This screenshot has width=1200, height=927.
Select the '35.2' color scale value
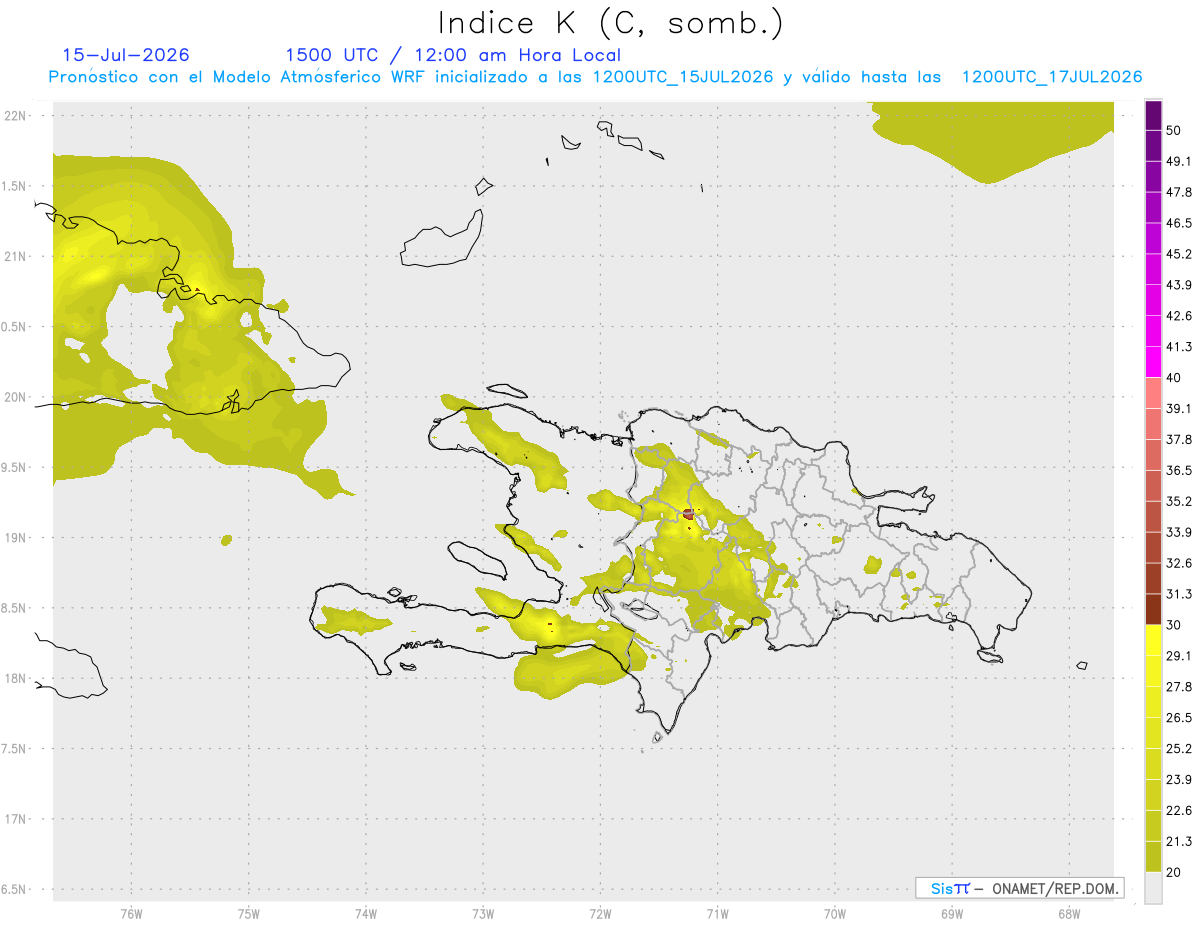coord(1179,501)
